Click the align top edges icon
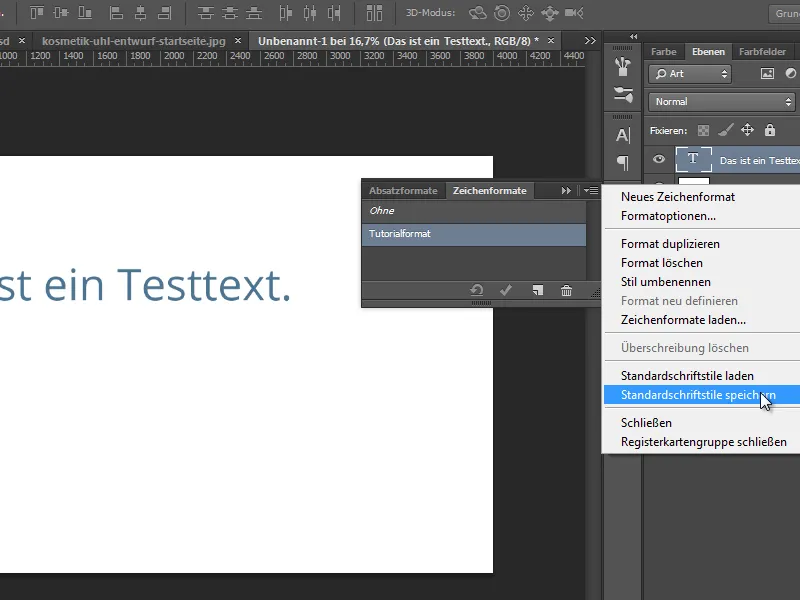Image resolution: width=800 pixels, height=600 pixels. coord(36,13)
